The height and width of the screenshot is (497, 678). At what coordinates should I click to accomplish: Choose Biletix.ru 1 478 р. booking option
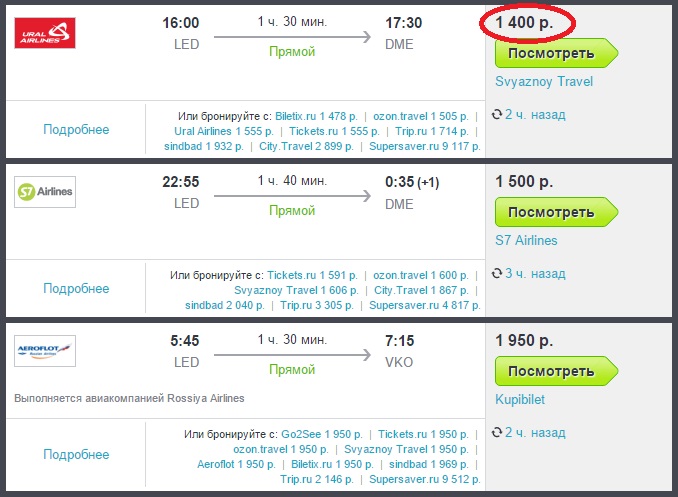click(316, 116)
